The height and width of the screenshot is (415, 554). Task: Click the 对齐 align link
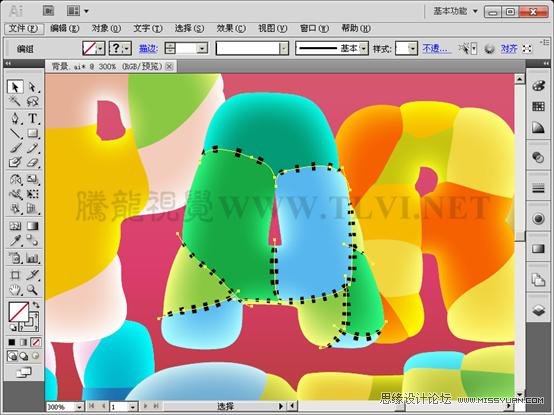click(x=509, y=48)
